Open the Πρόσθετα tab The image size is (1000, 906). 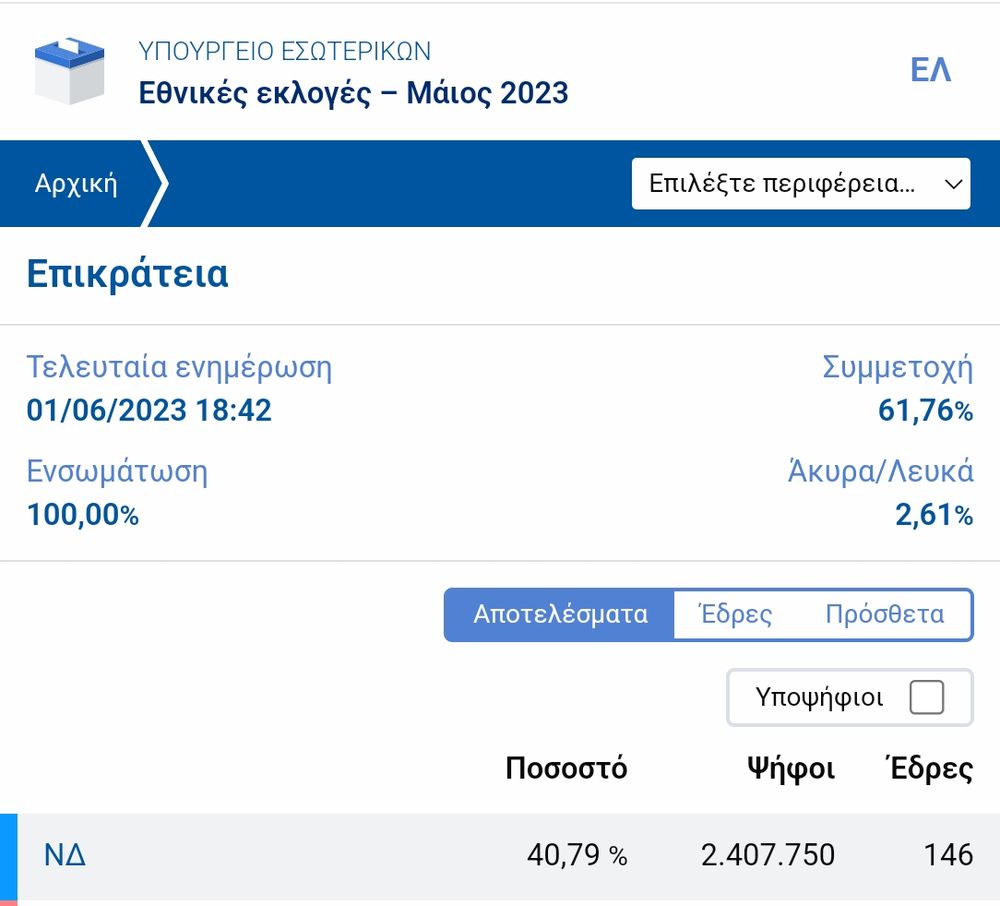[x=884, y=614]
